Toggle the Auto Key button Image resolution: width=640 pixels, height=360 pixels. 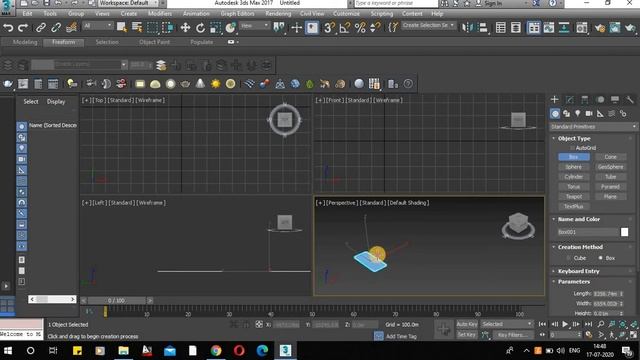tap(467, 324)
